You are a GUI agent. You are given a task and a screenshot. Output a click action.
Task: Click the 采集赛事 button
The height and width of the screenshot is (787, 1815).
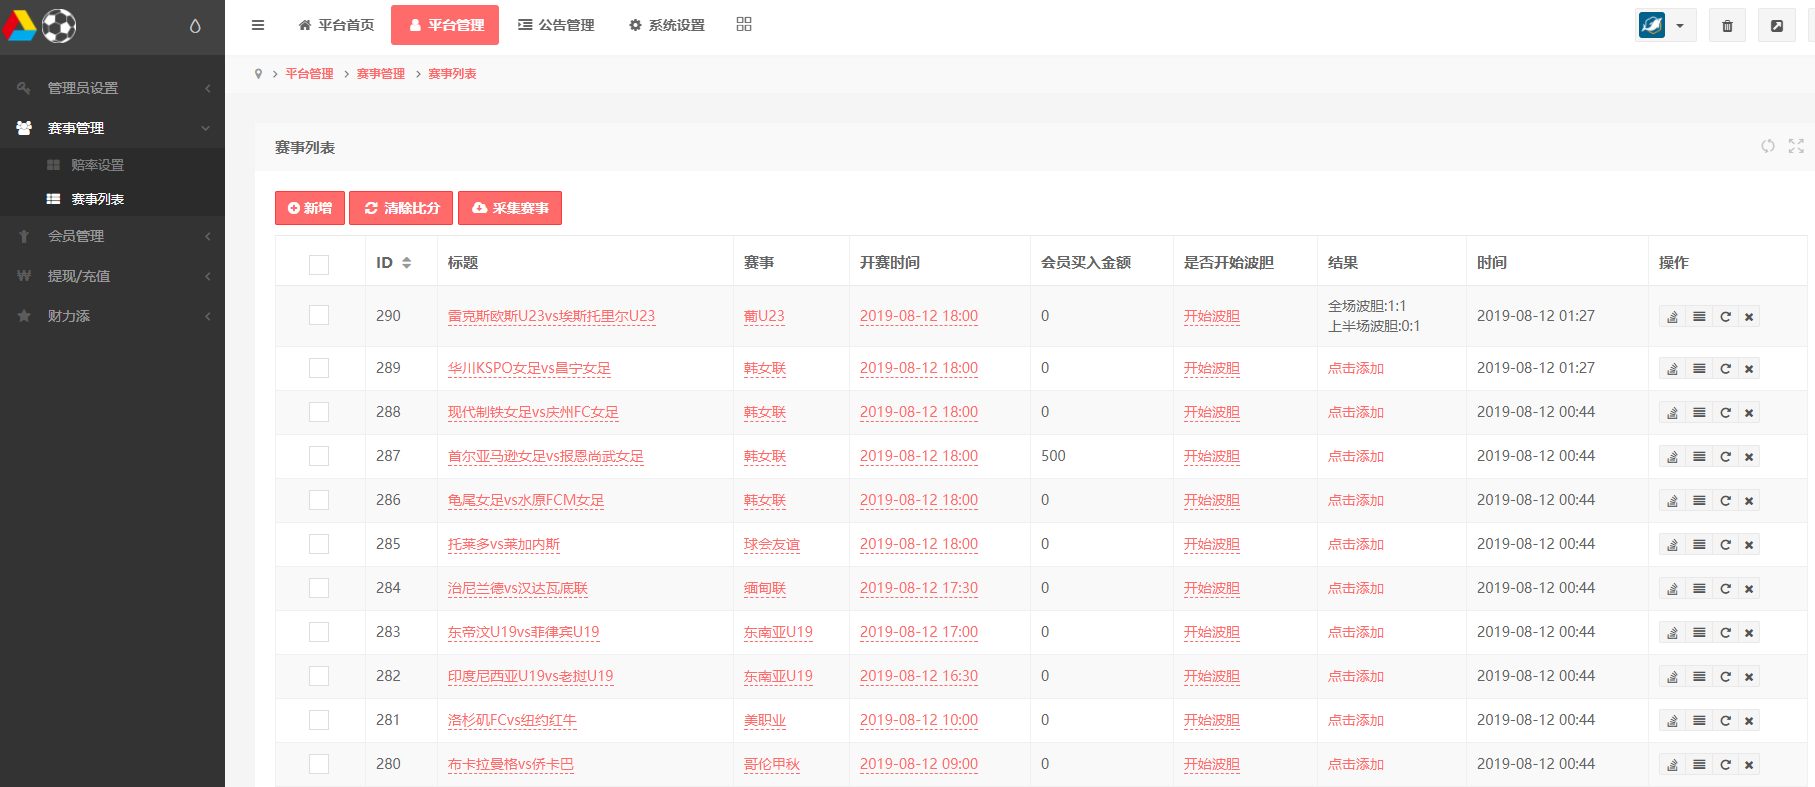pos(510,208)
